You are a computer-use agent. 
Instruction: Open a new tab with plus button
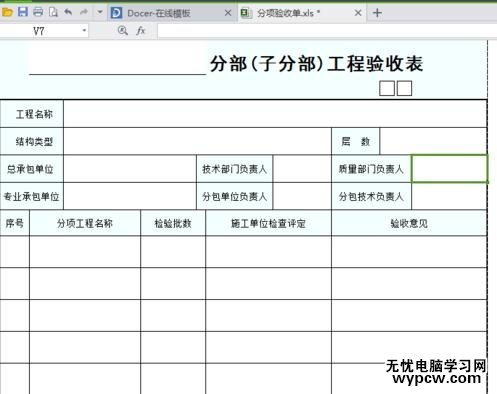coord(377,13)
